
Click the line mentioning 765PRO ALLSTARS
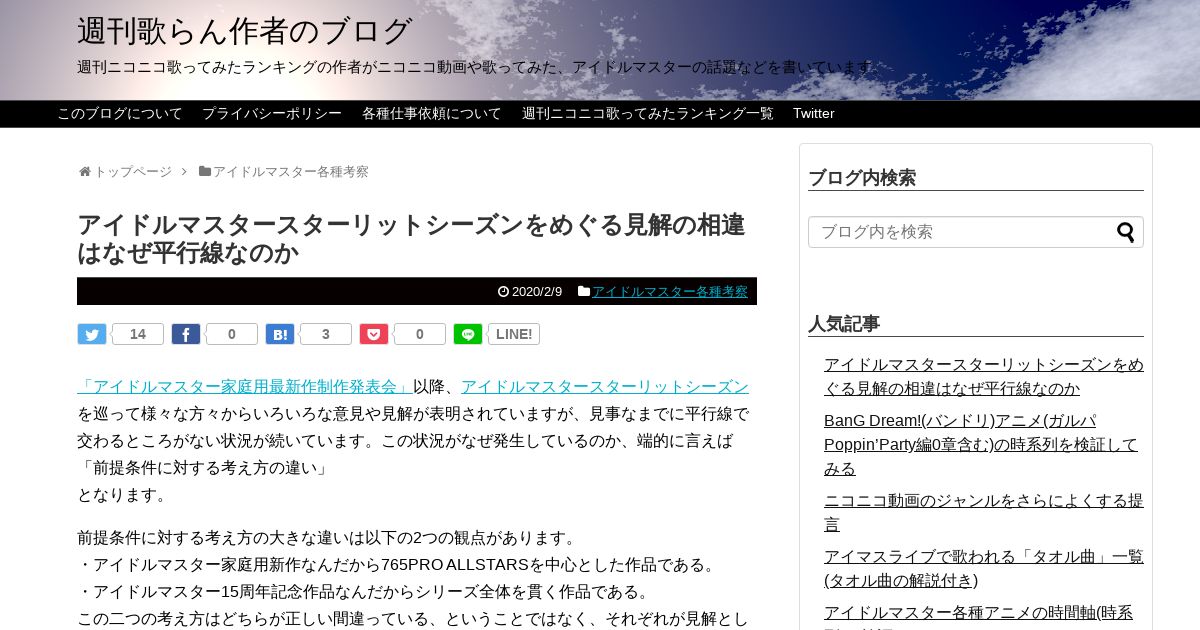[x=399, y=565]
